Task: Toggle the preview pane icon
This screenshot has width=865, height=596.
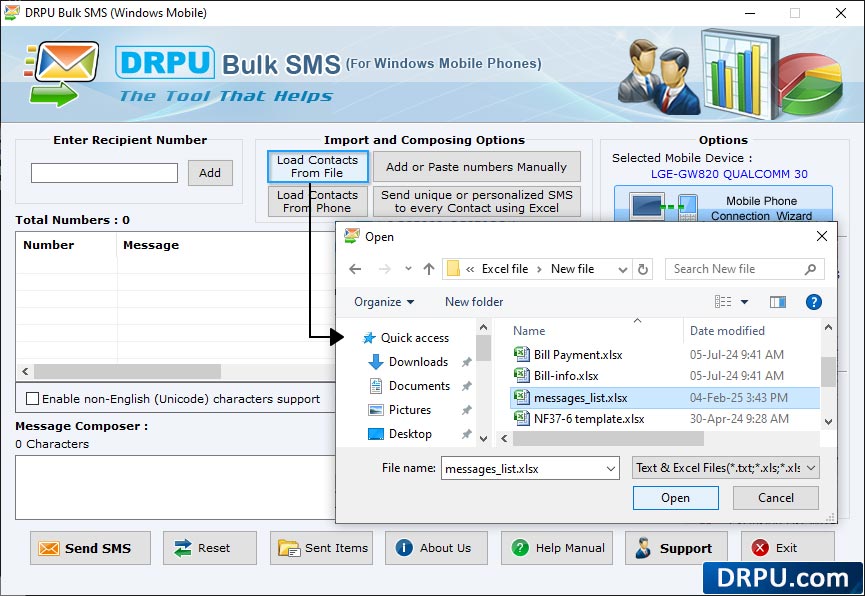Action: point(778,302)
